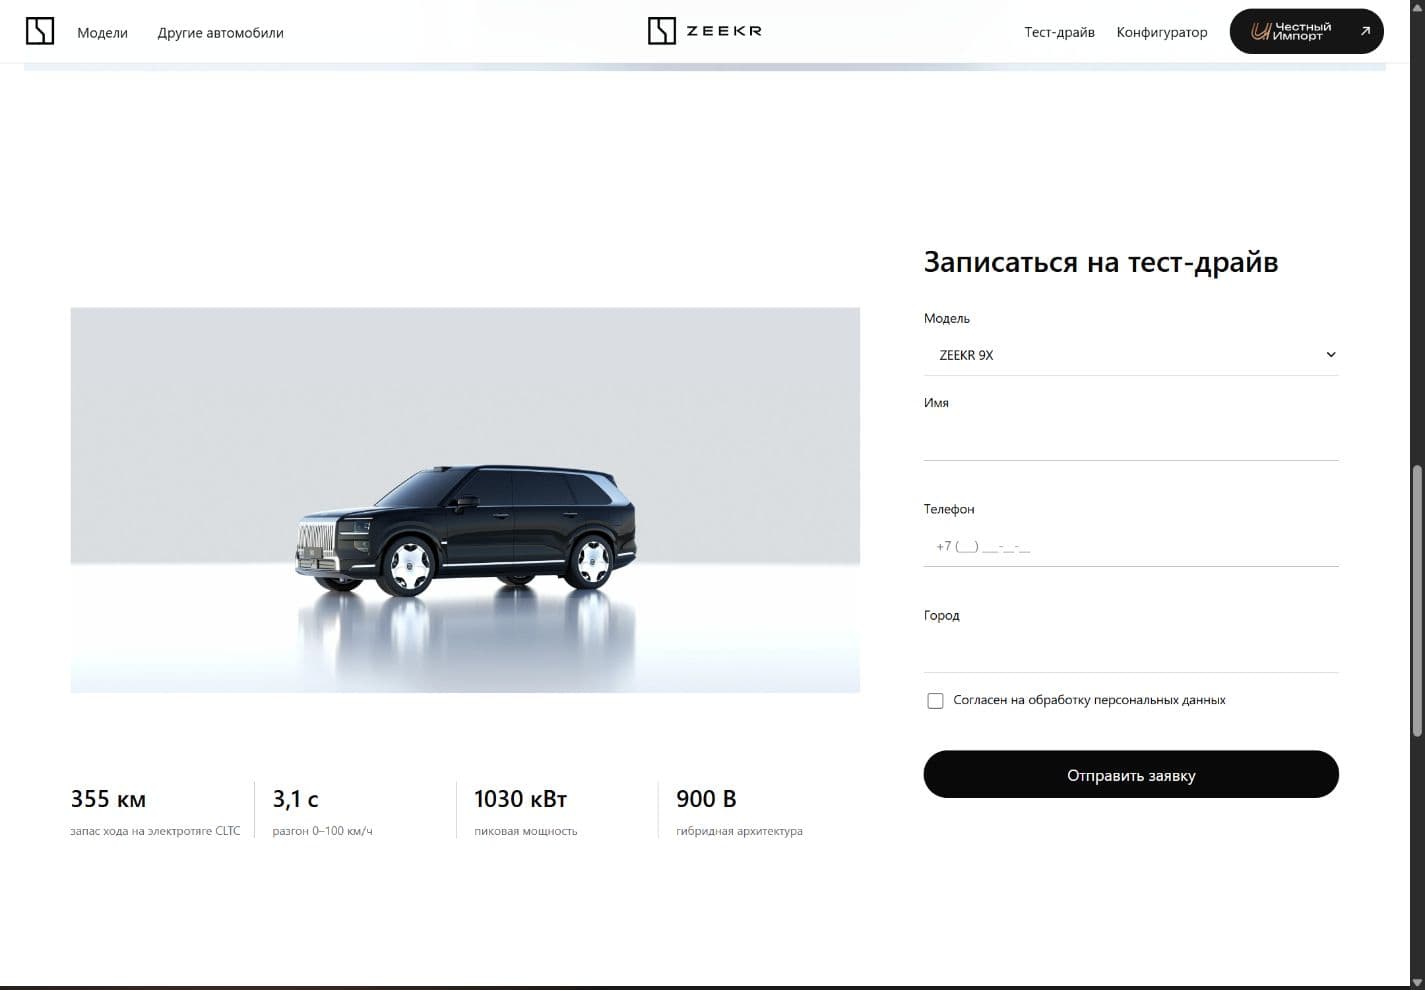Click the dropdown chevron in the Модель field
This screenshot has height=990, width=1425.
[x=1331, y=355]
